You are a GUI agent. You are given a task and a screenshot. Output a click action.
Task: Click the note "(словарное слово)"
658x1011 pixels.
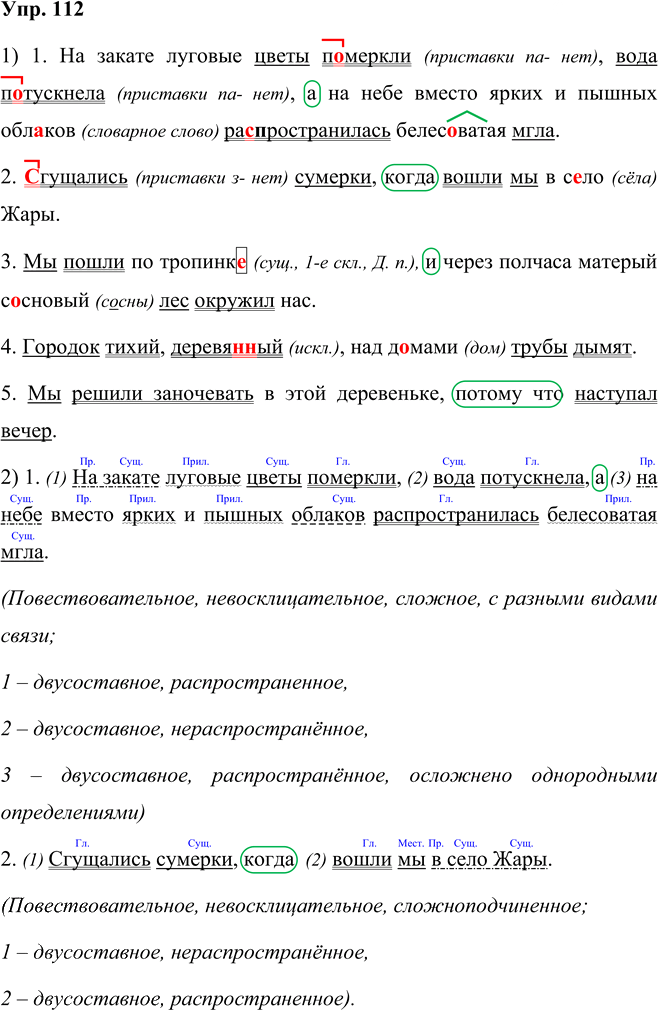click(x=151, y=132)
